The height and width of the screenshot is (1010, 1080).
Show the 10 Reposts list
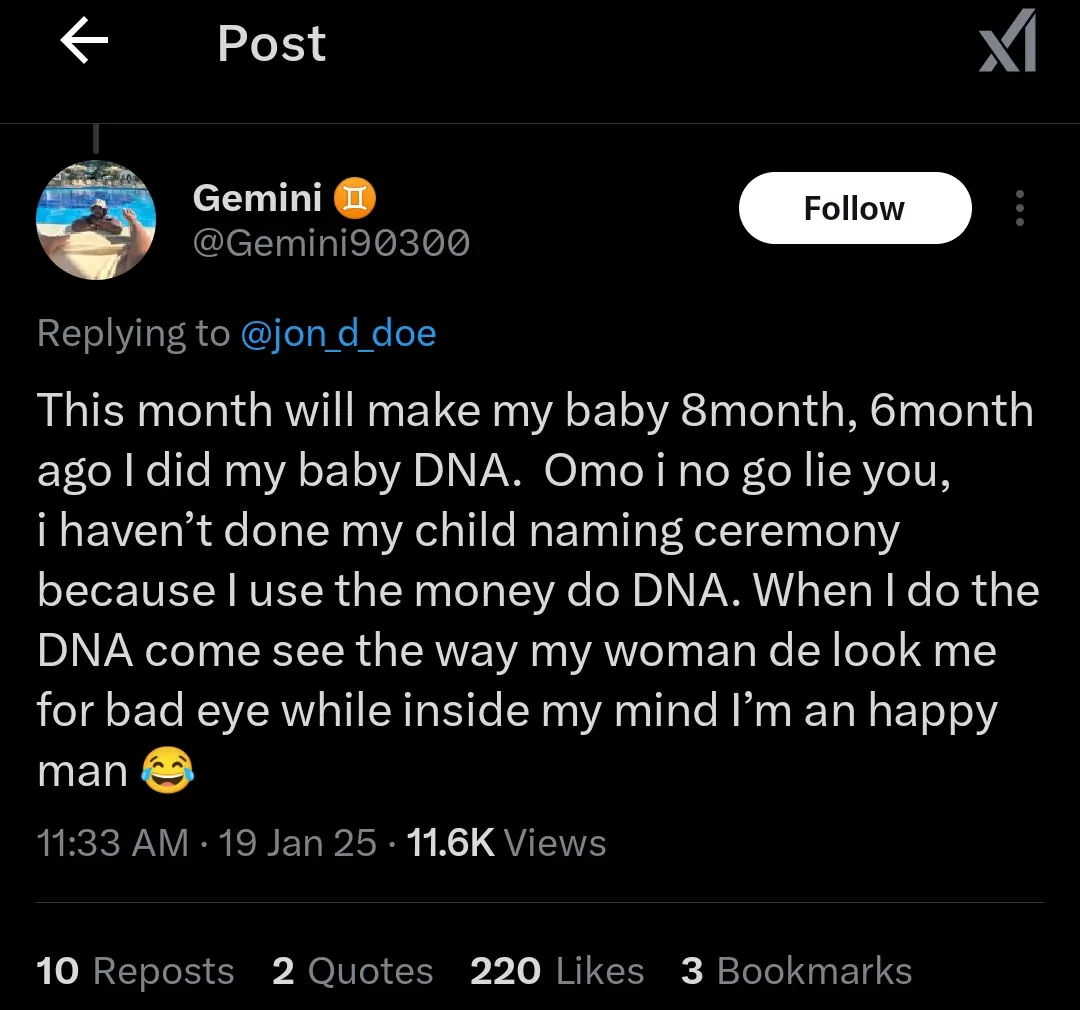(x=135, y=971)
